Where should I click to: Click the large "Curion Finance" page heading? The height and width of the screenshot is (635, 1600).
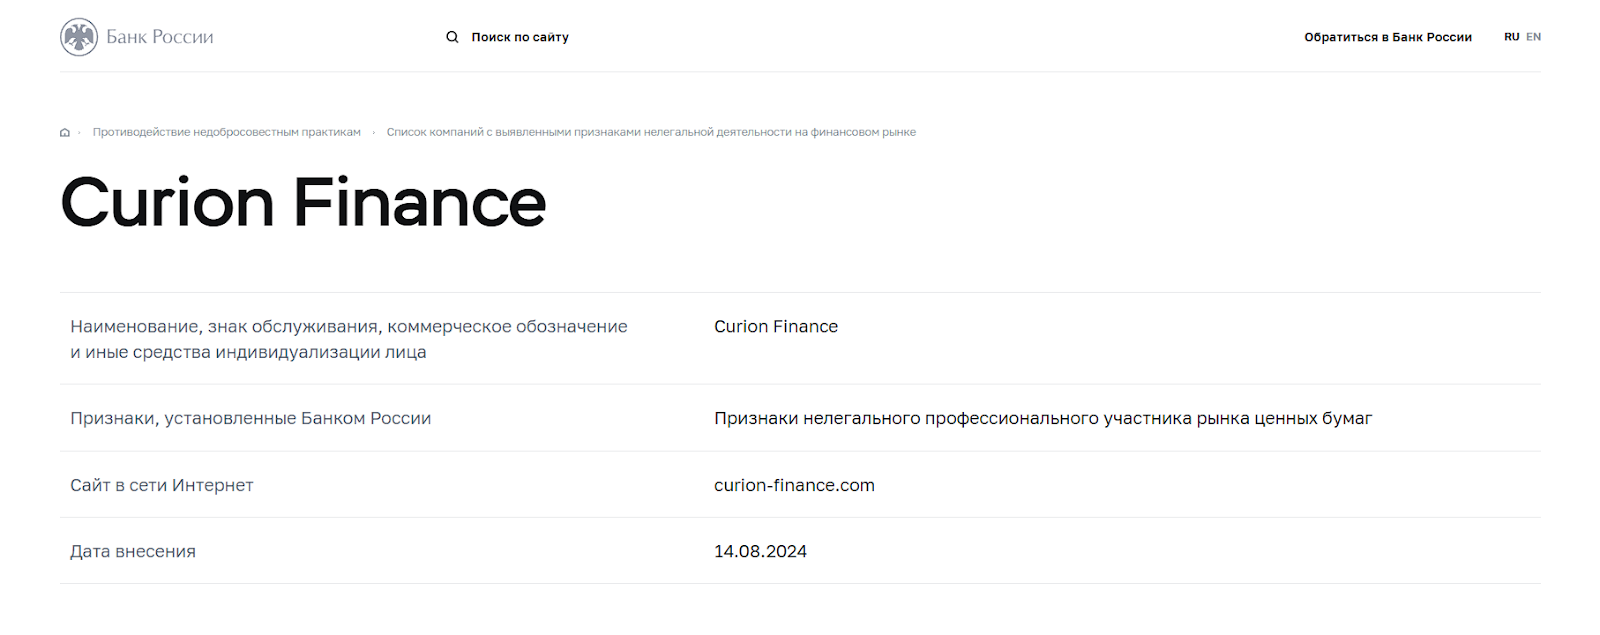(304, 203)
